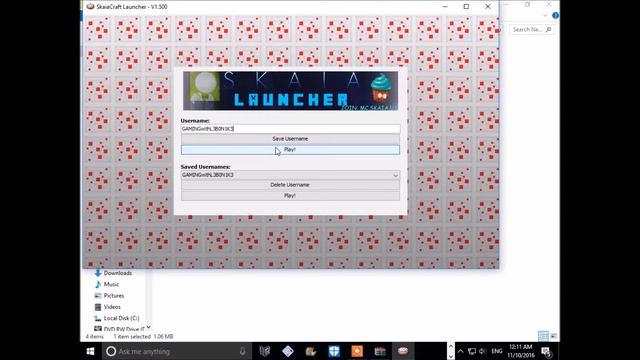This screenshot has width=640, height=360.
Task: Expand the Saved Usernames dropdown arrow
Action: pyautogui.click(x=395, y=175)
